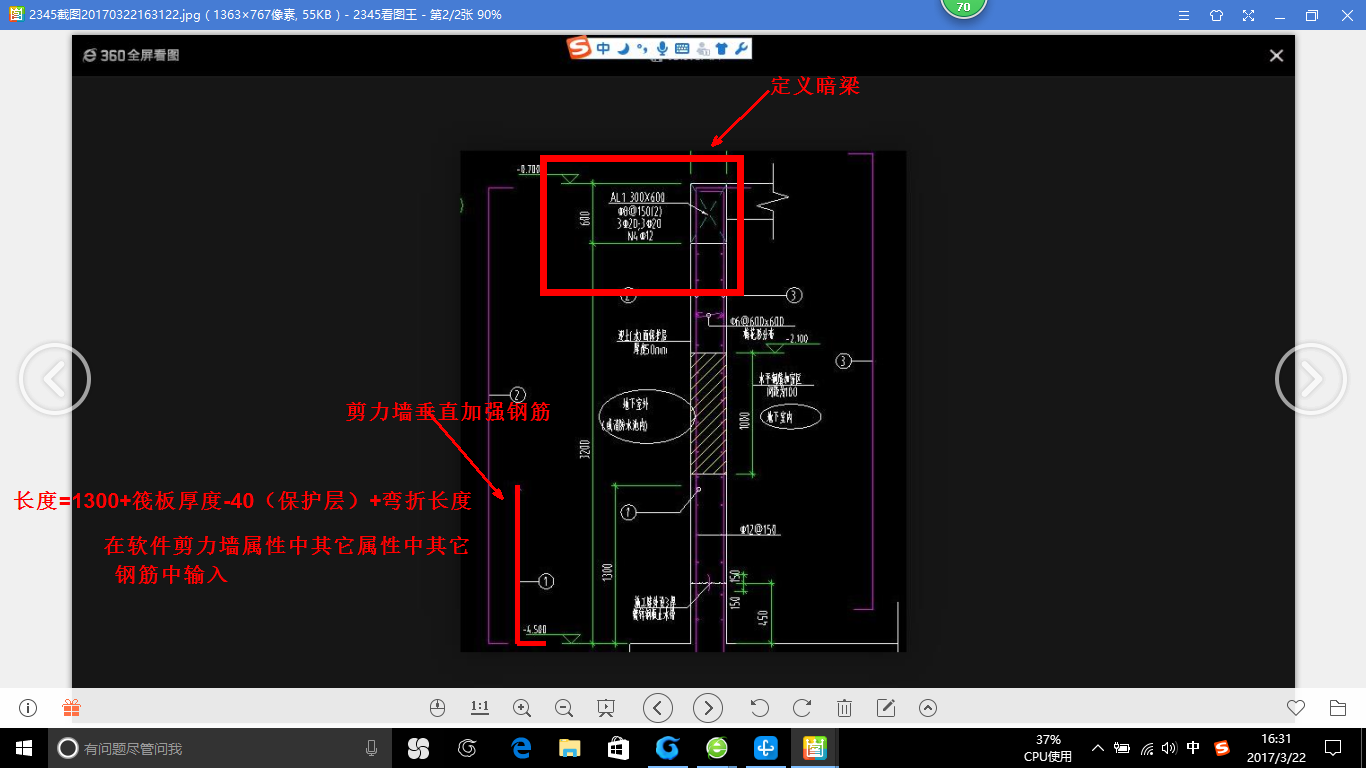This screenshot has width=1366, height=768.
Task: Open Microsoft Edge from taskbar
Action: (520, 748)
